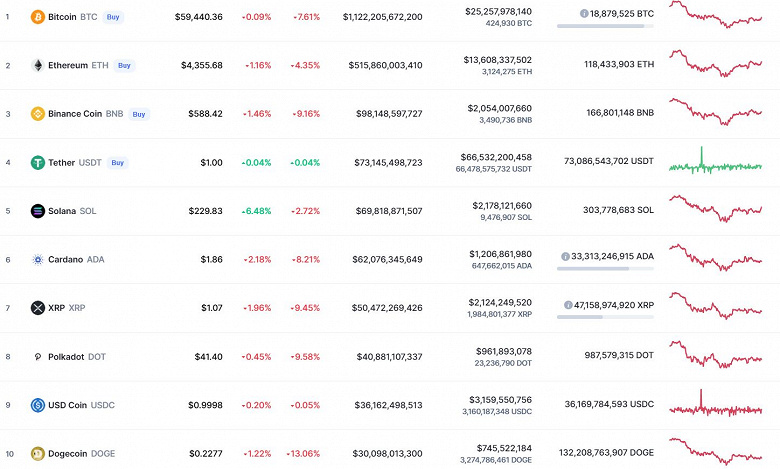780x469 pixels.
Task: Click the Tether logo icon
Action: 38,162
